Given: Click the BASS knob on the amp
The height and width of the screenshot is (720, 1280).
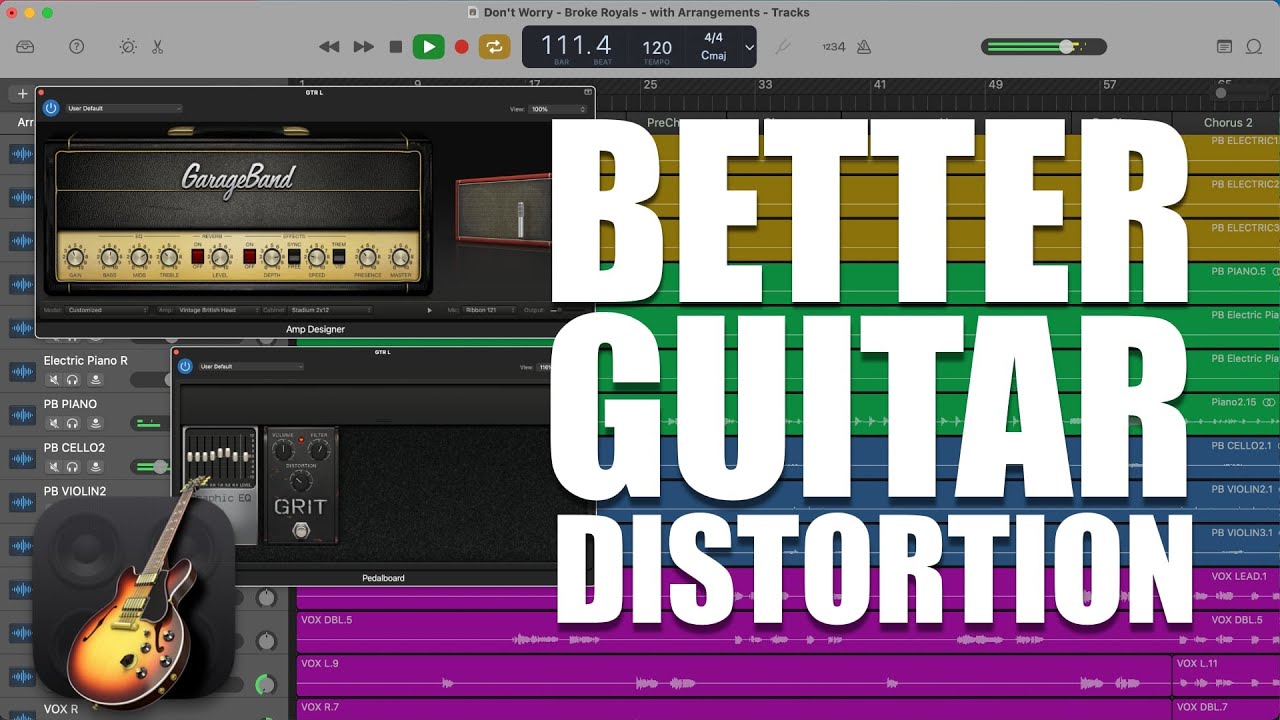Looking at the screenshot, I should (108, 257).
